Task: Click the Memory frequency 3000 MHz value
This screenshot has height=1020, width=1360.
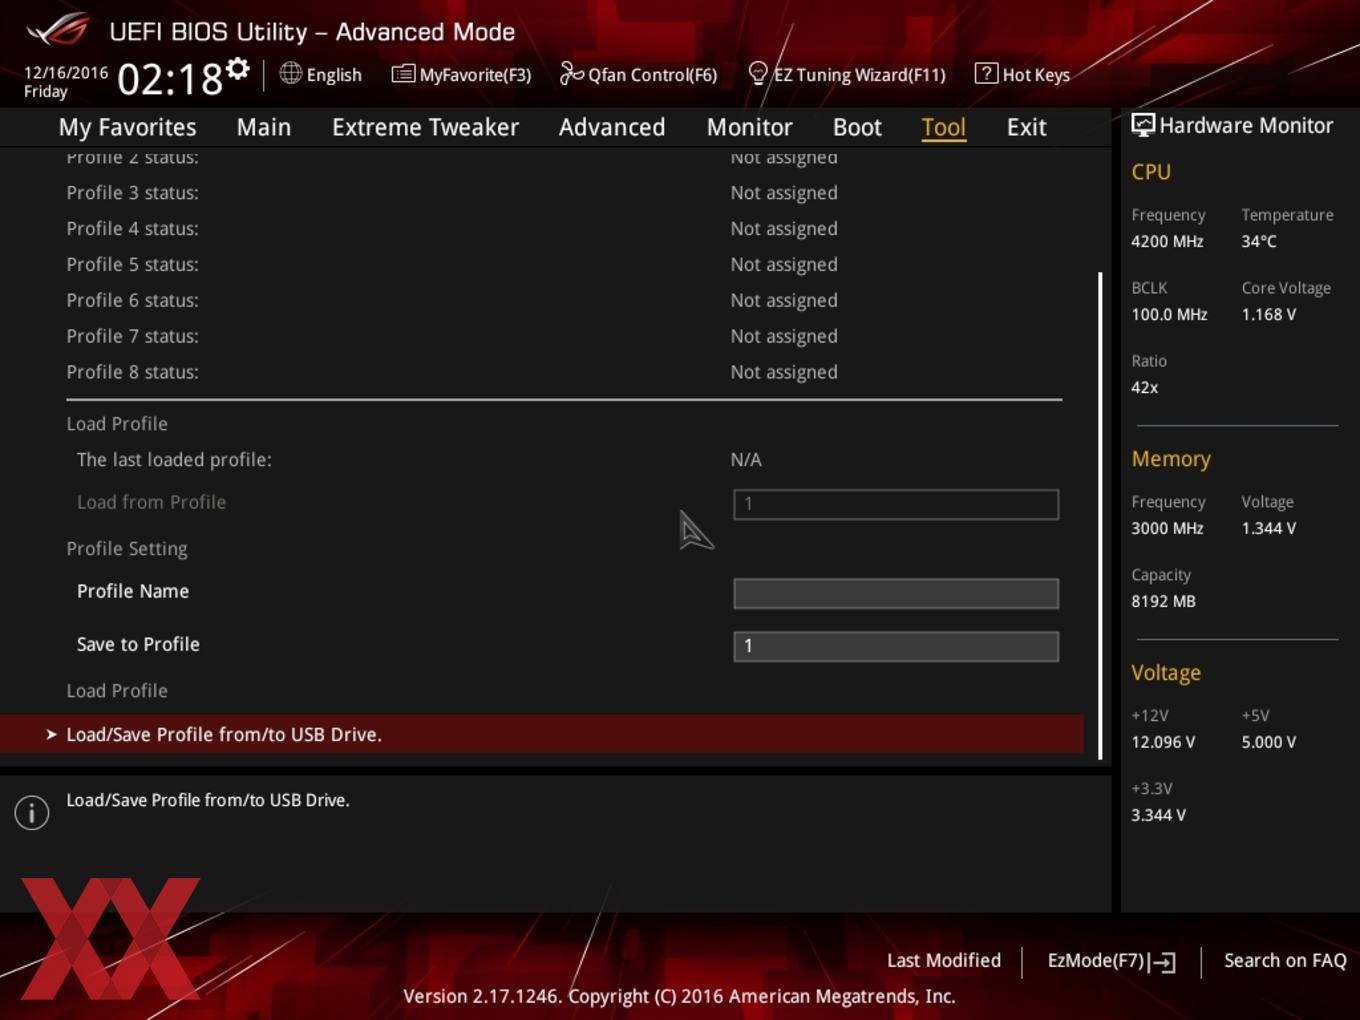Action: coord(1167,528)
